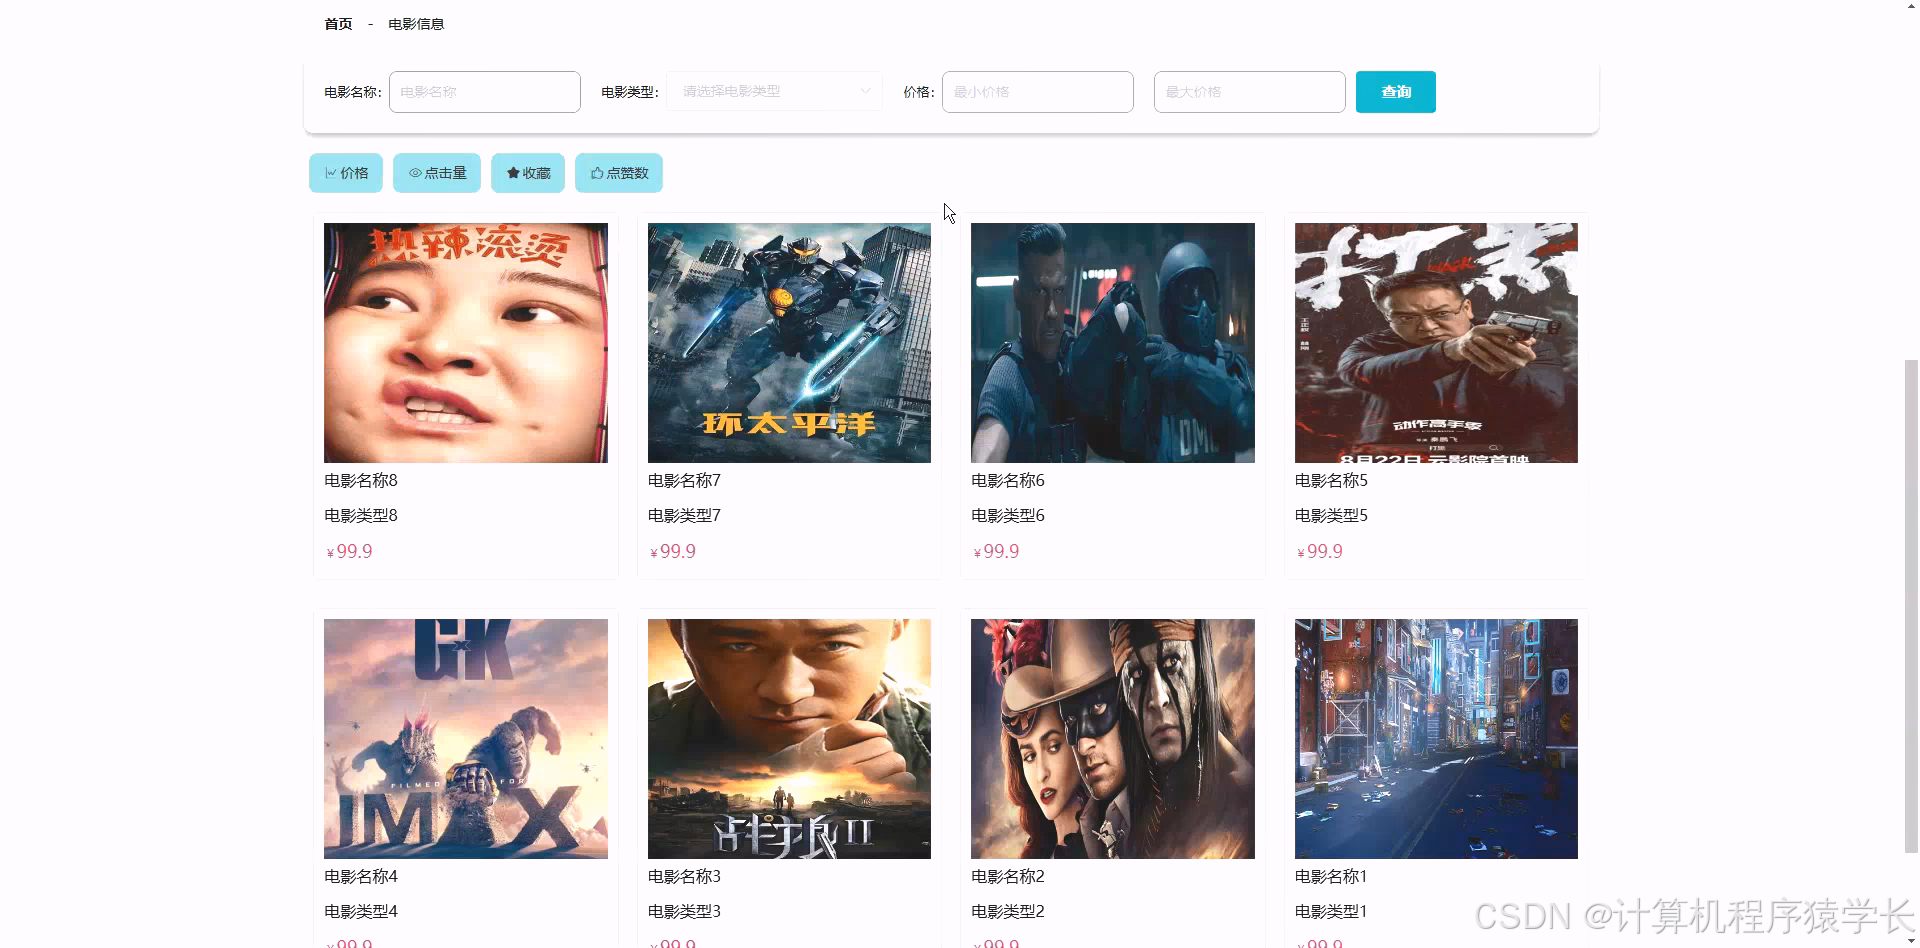Sort movies by 价格 button
Image resolution: width=1920 pixels, height=948 pixels.
click(x=346, y=173)
